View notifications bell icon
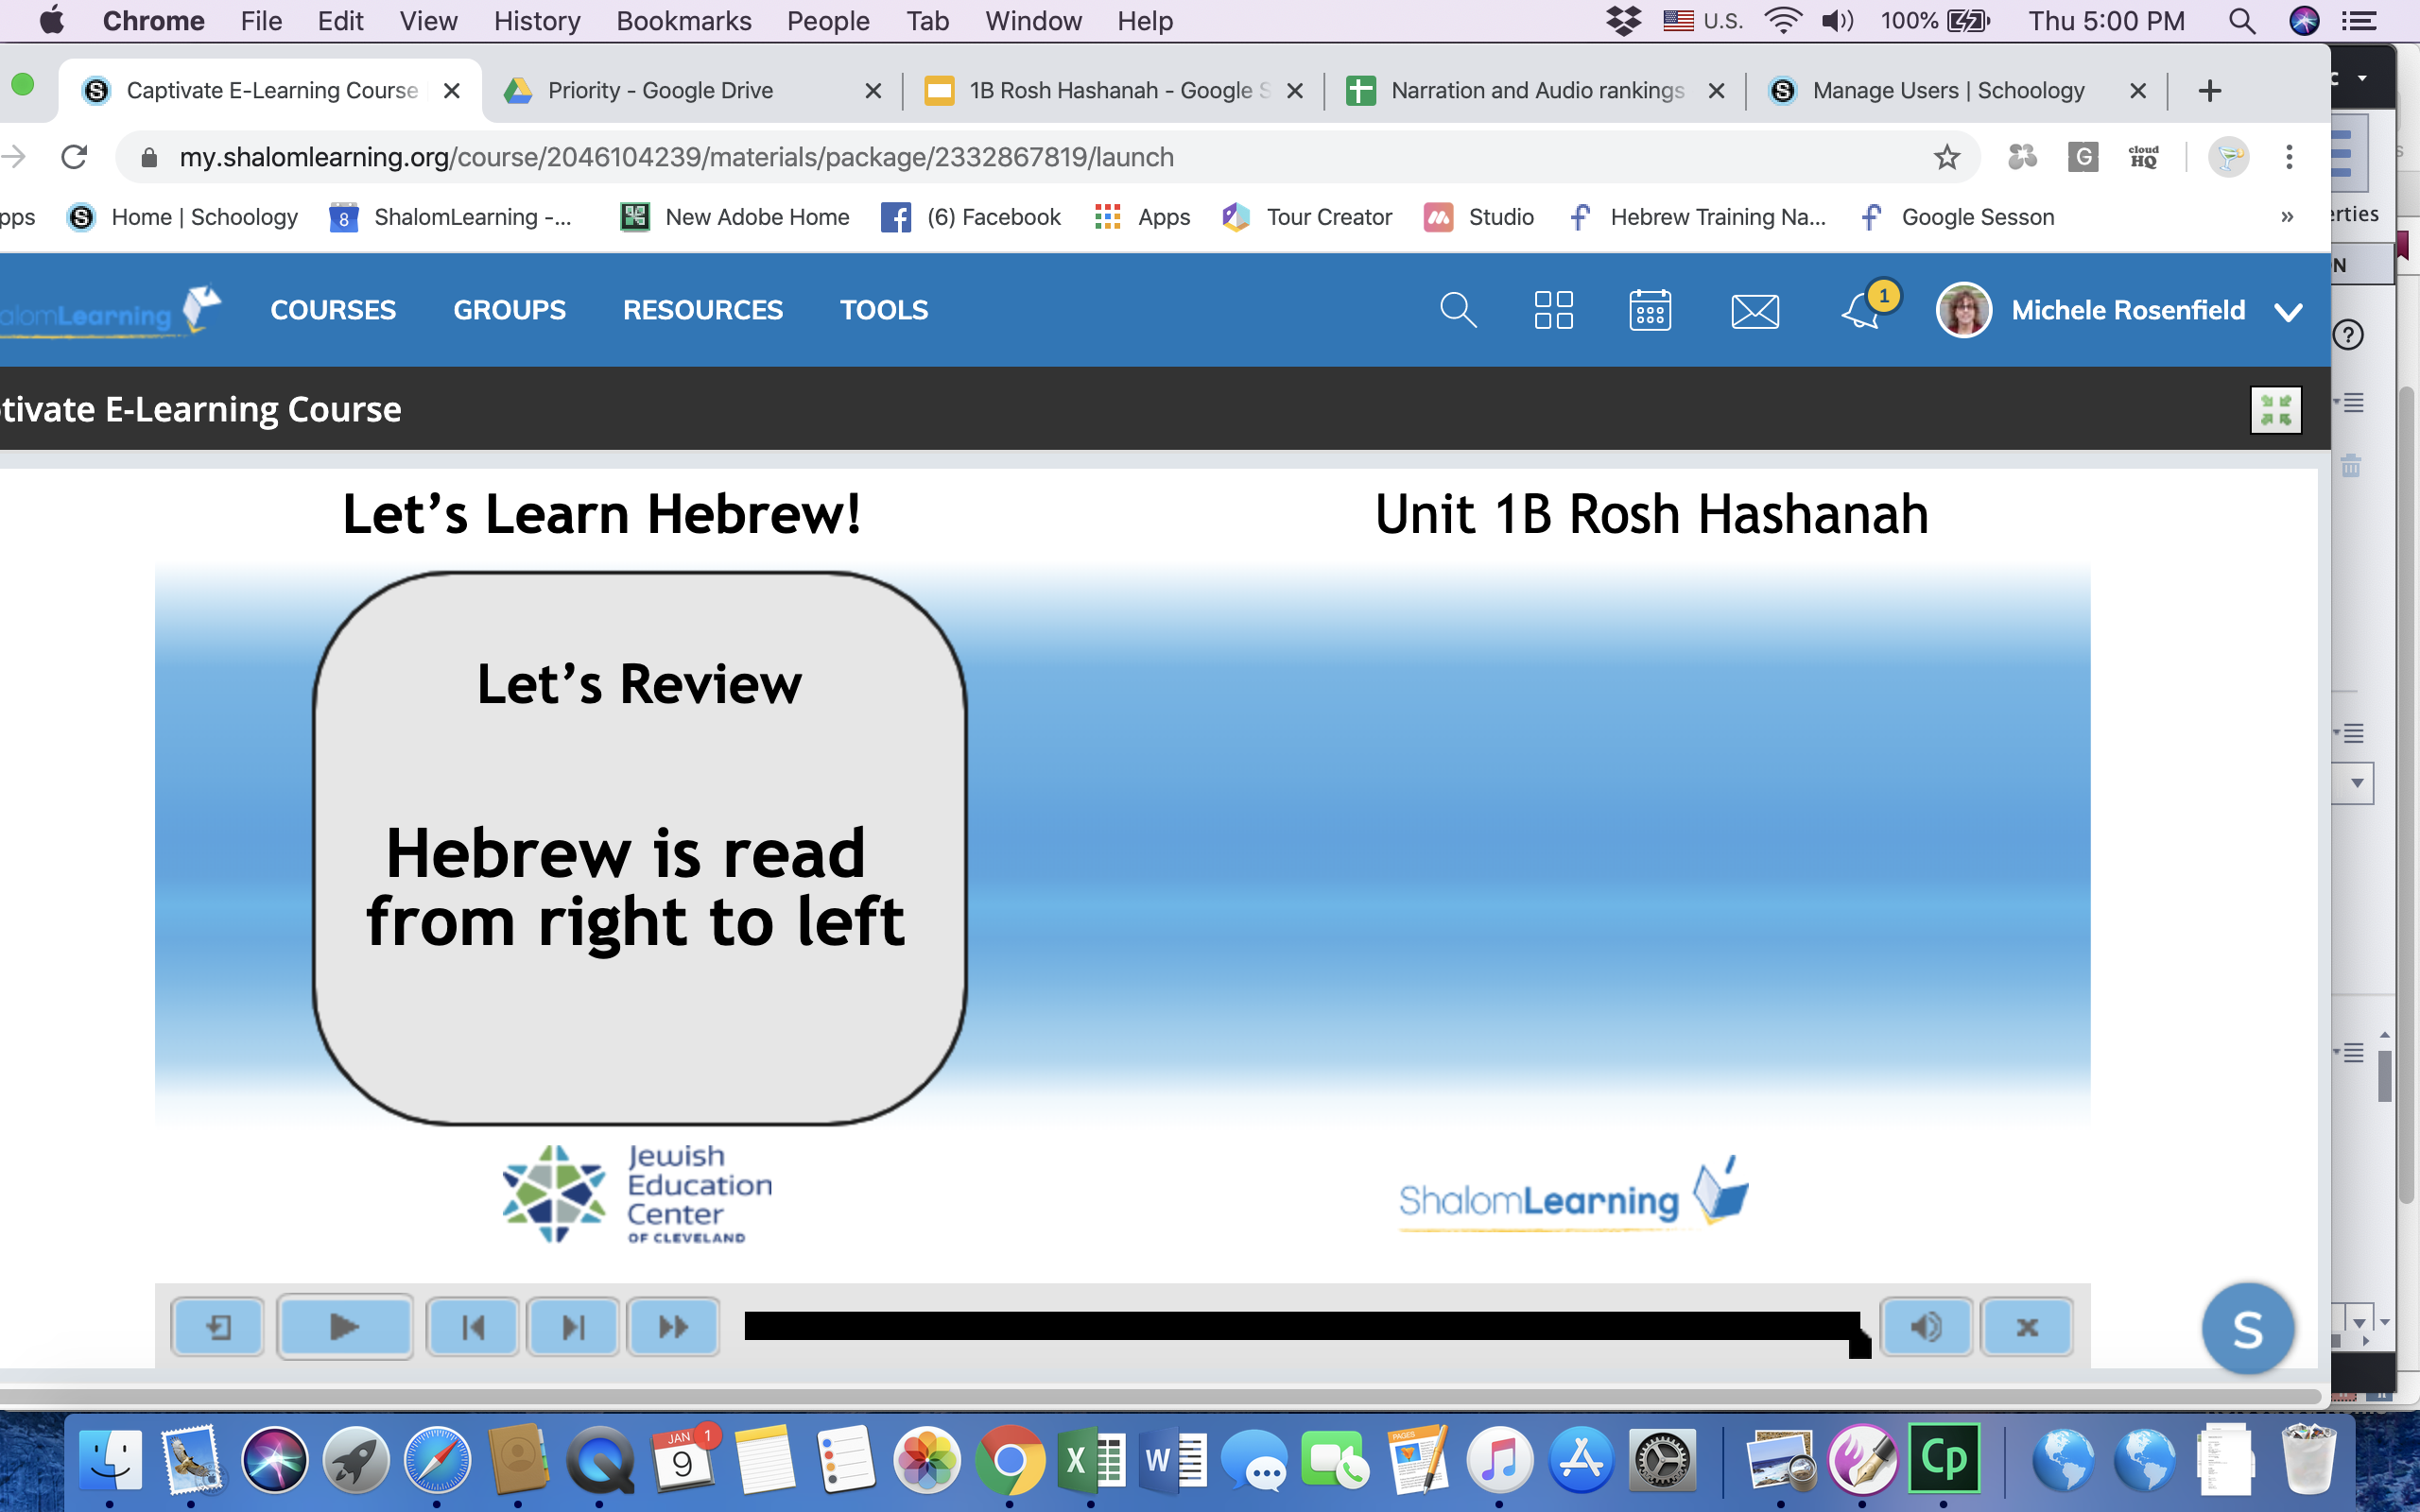 pos(1861,311)
